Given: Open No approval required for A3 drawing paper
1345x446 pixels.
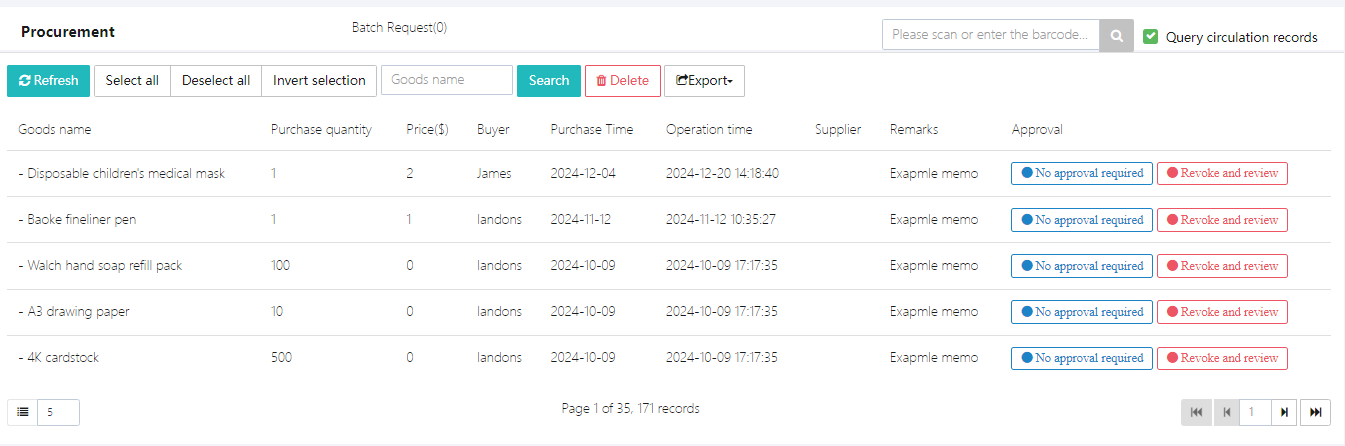Looking at the screenshot, I should (x=1081, y=312).
